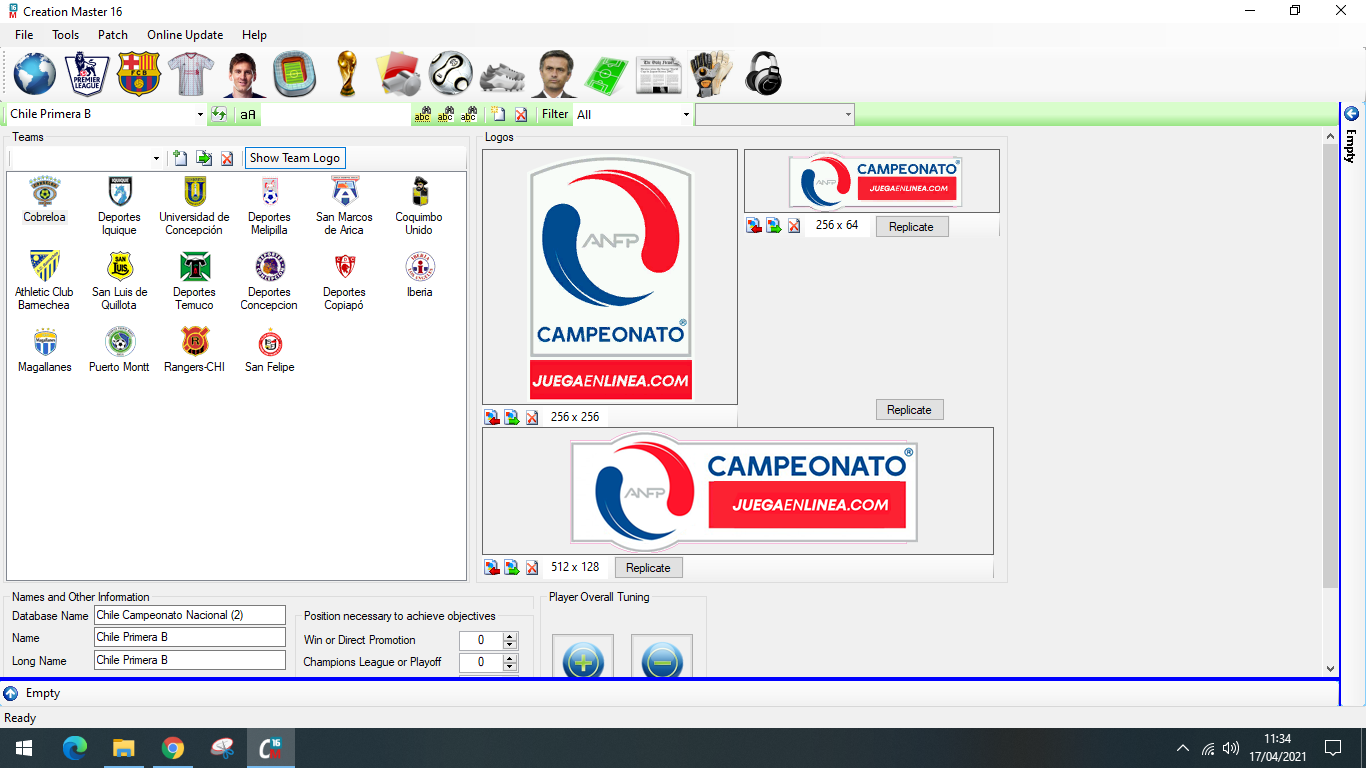Viewport: 1366px width, 768px height.
Task: Delete the league with the red X icon
Action: click(521, 114)
